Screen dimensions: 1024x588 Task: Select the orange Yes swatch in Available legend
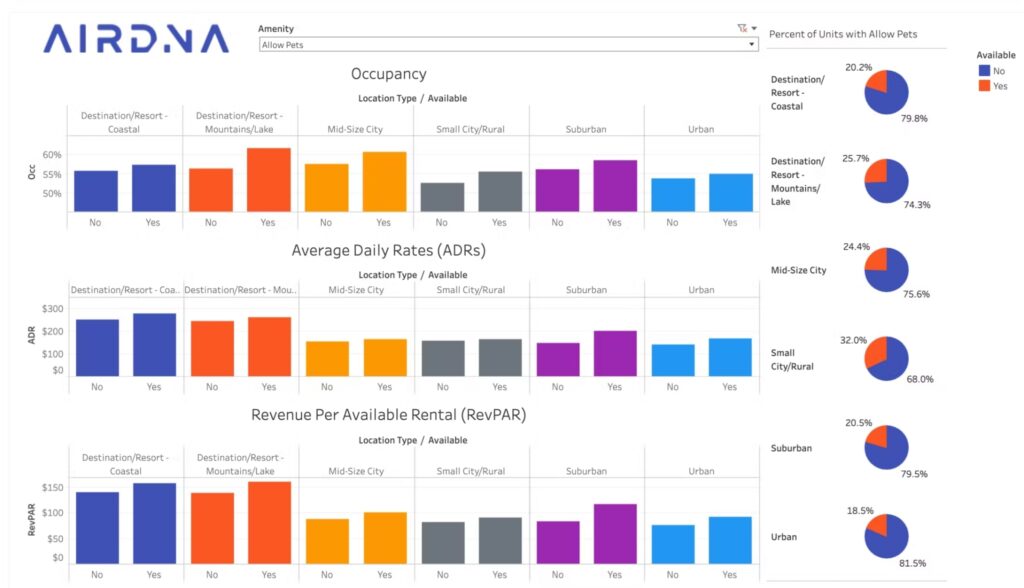click(x=984, y=86)
